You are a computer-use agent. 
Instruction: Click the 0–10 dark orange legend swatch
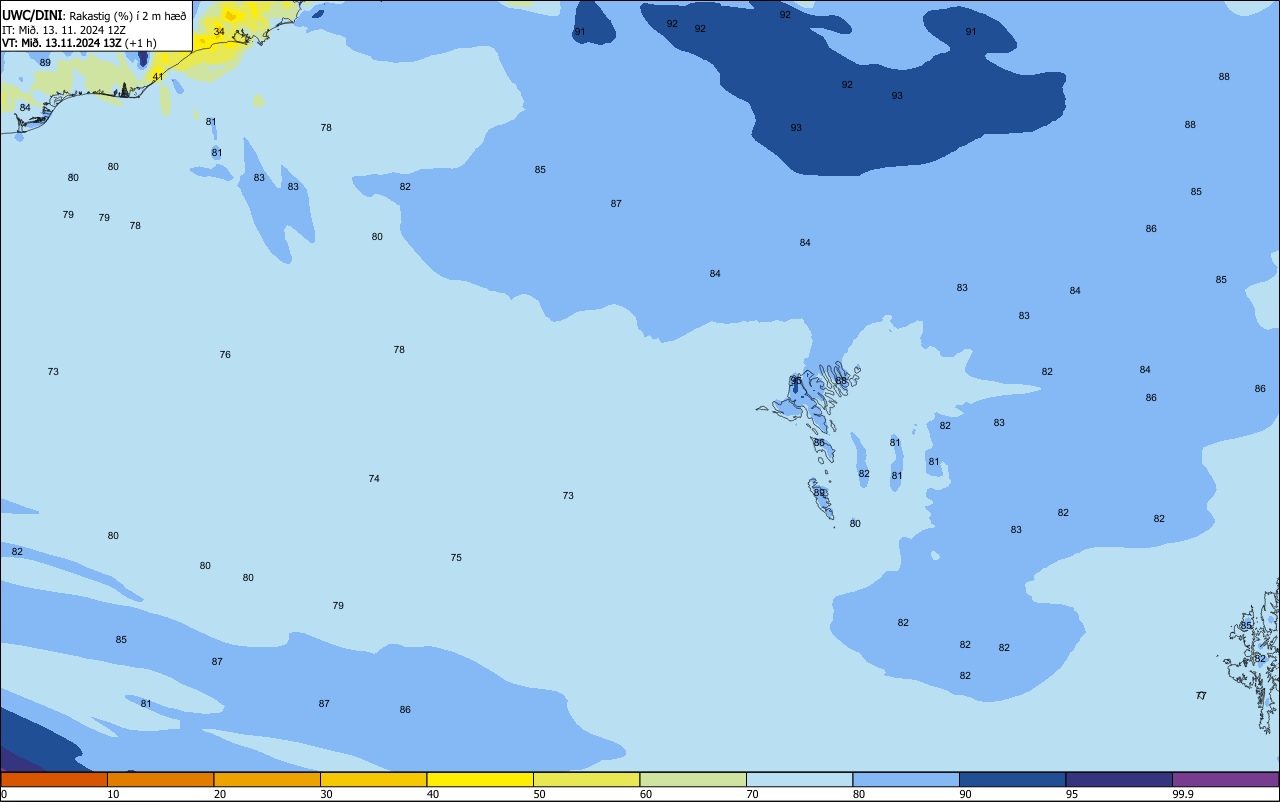coord(54,779)
